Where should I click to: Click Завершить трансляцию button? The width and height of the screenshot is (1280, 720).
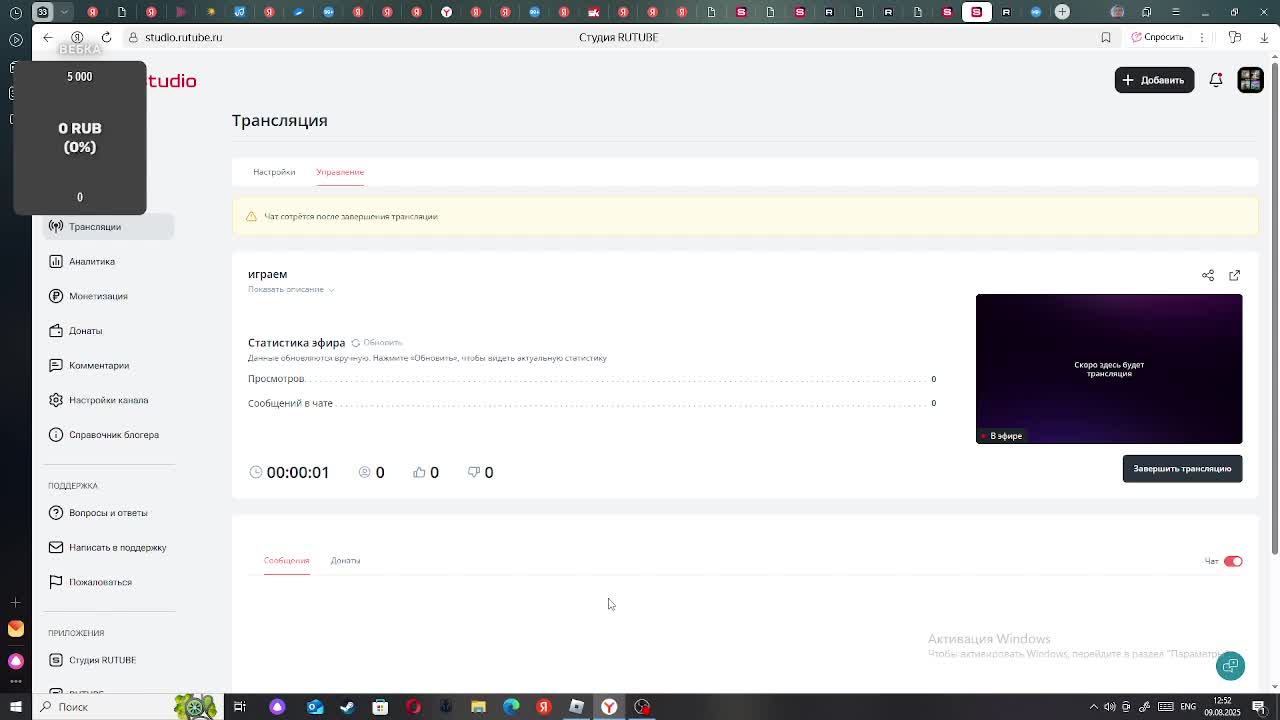point(1182,469)
